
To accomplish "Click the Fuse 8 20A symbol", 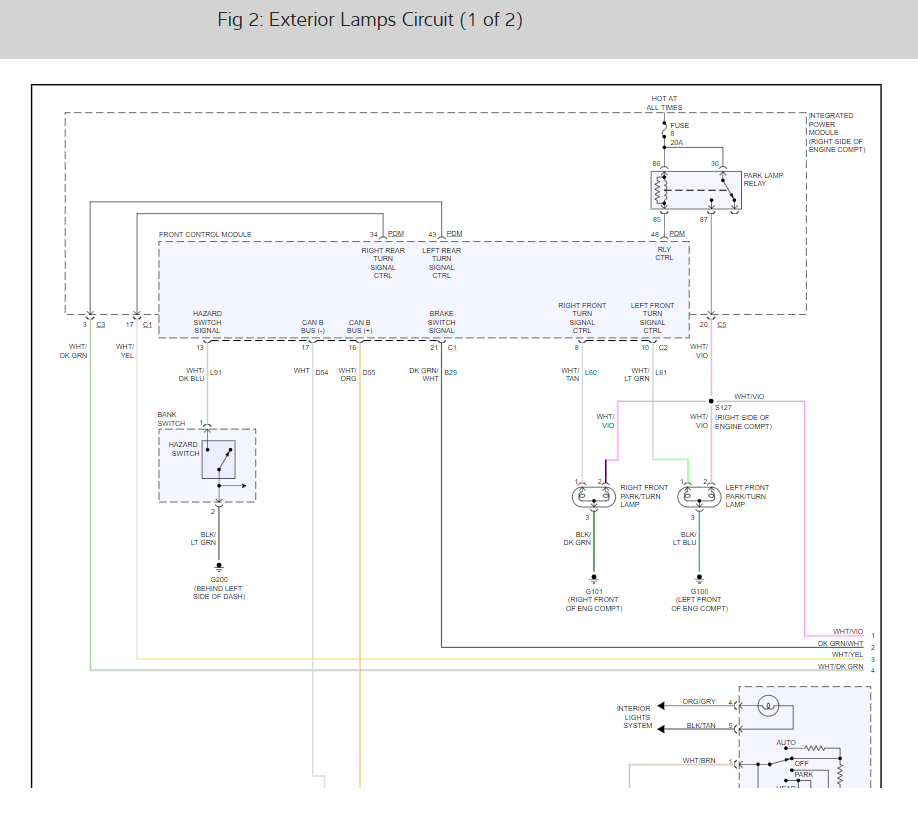I will click(664, 134).
